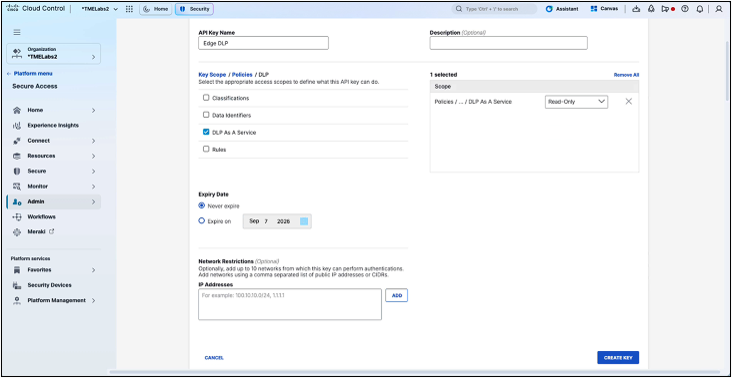
Task: Expand the Organization TMELabs2 selector
Action: pyautogui.click(x=54, y=54)
